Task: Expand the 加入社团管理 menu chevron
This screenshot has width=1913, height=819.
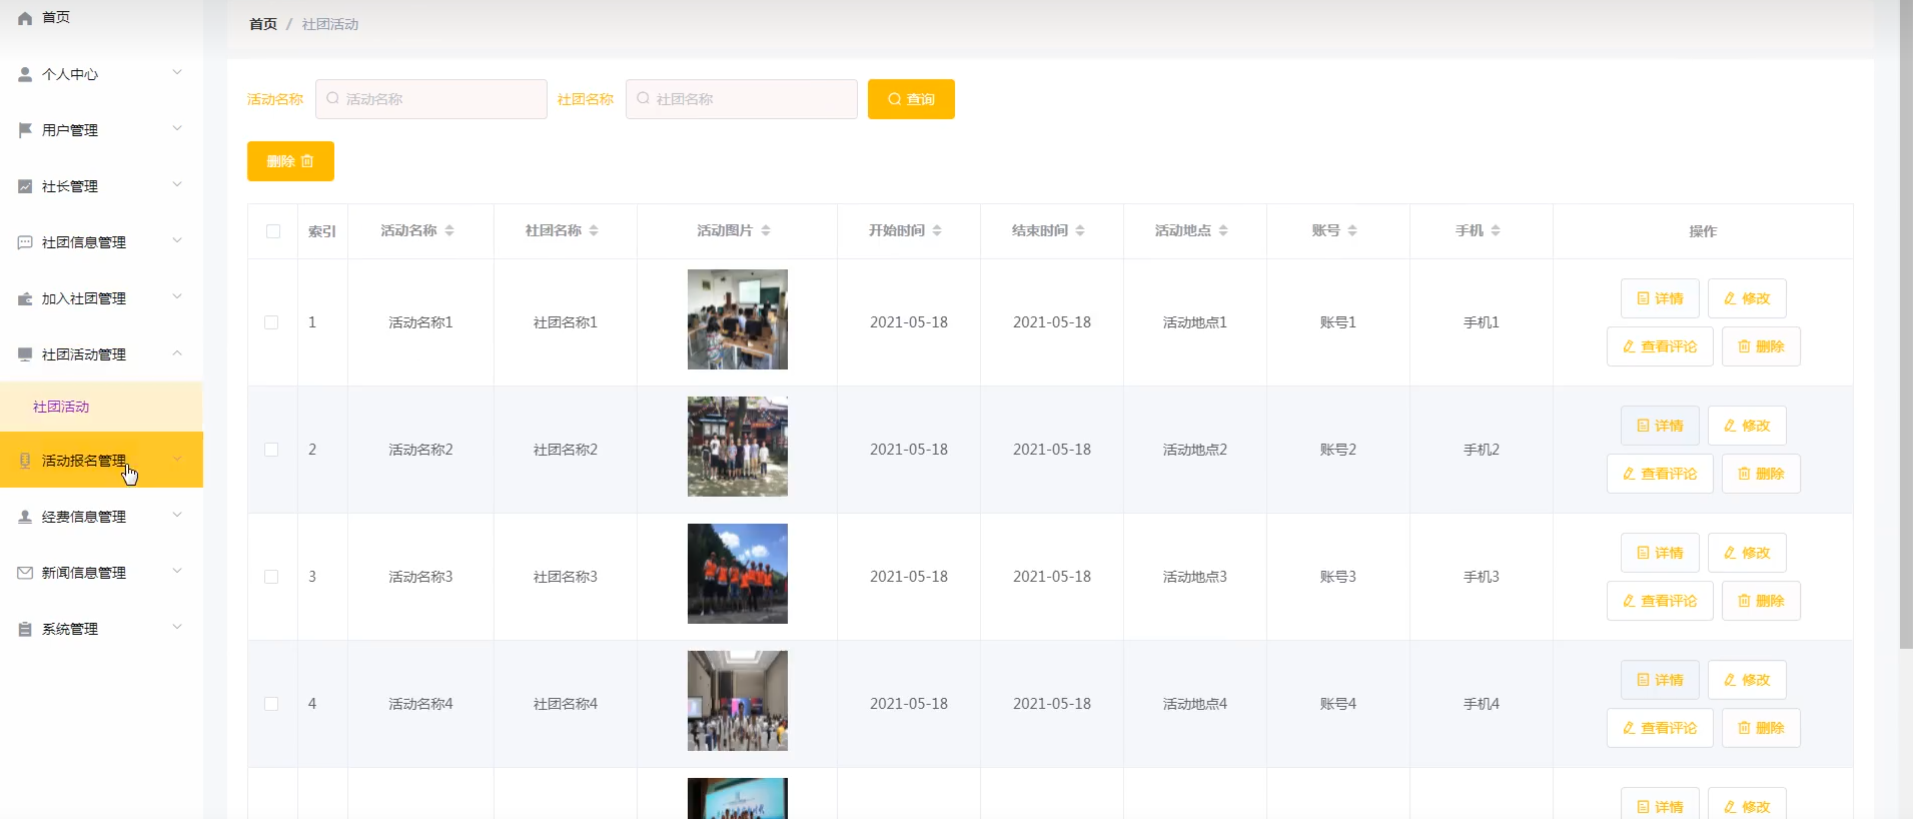Action: [x=177, y=296]
